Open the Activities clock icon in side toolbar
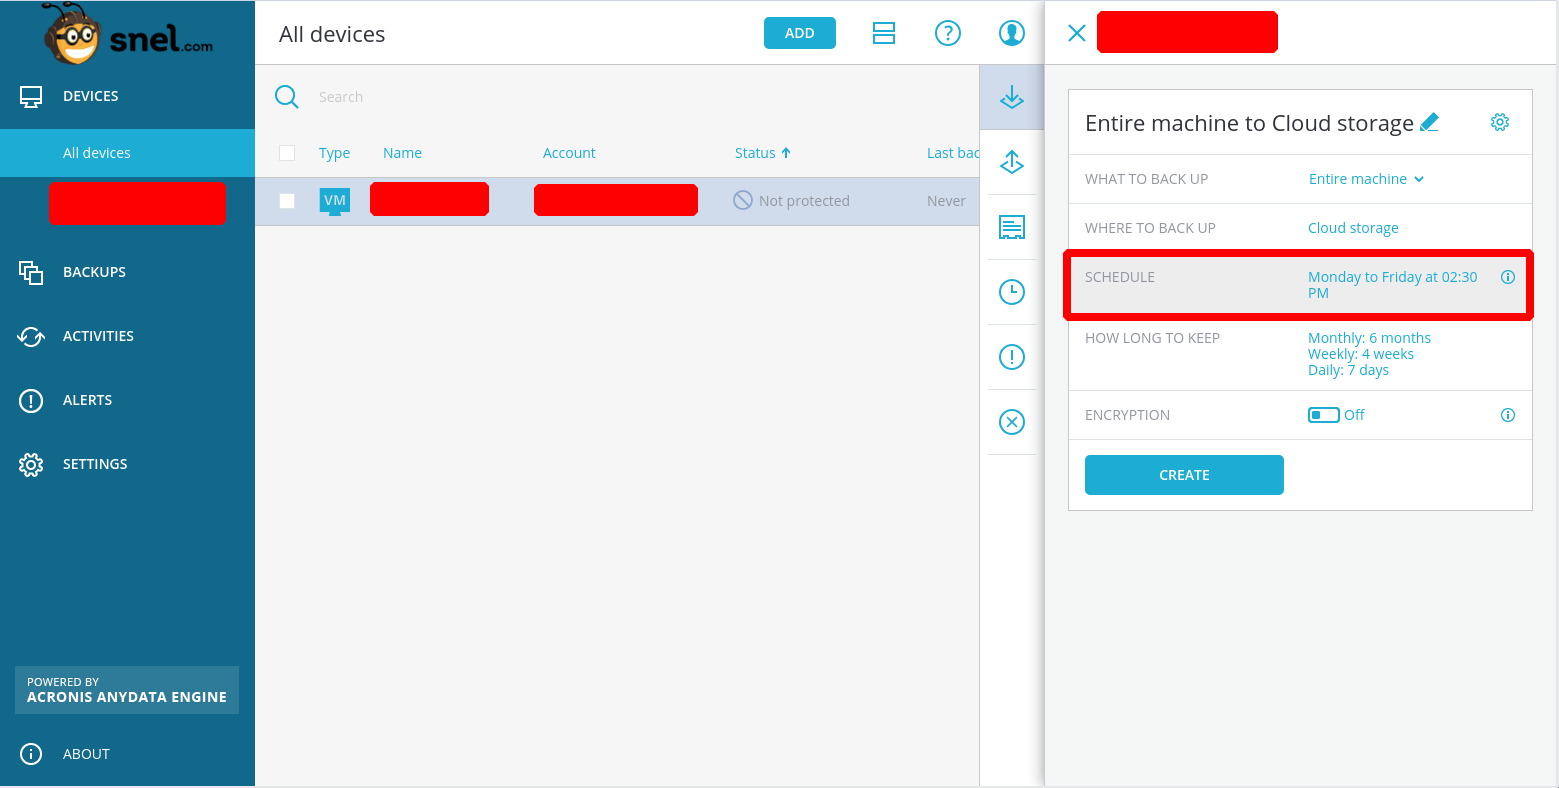 click(1012, 292)
